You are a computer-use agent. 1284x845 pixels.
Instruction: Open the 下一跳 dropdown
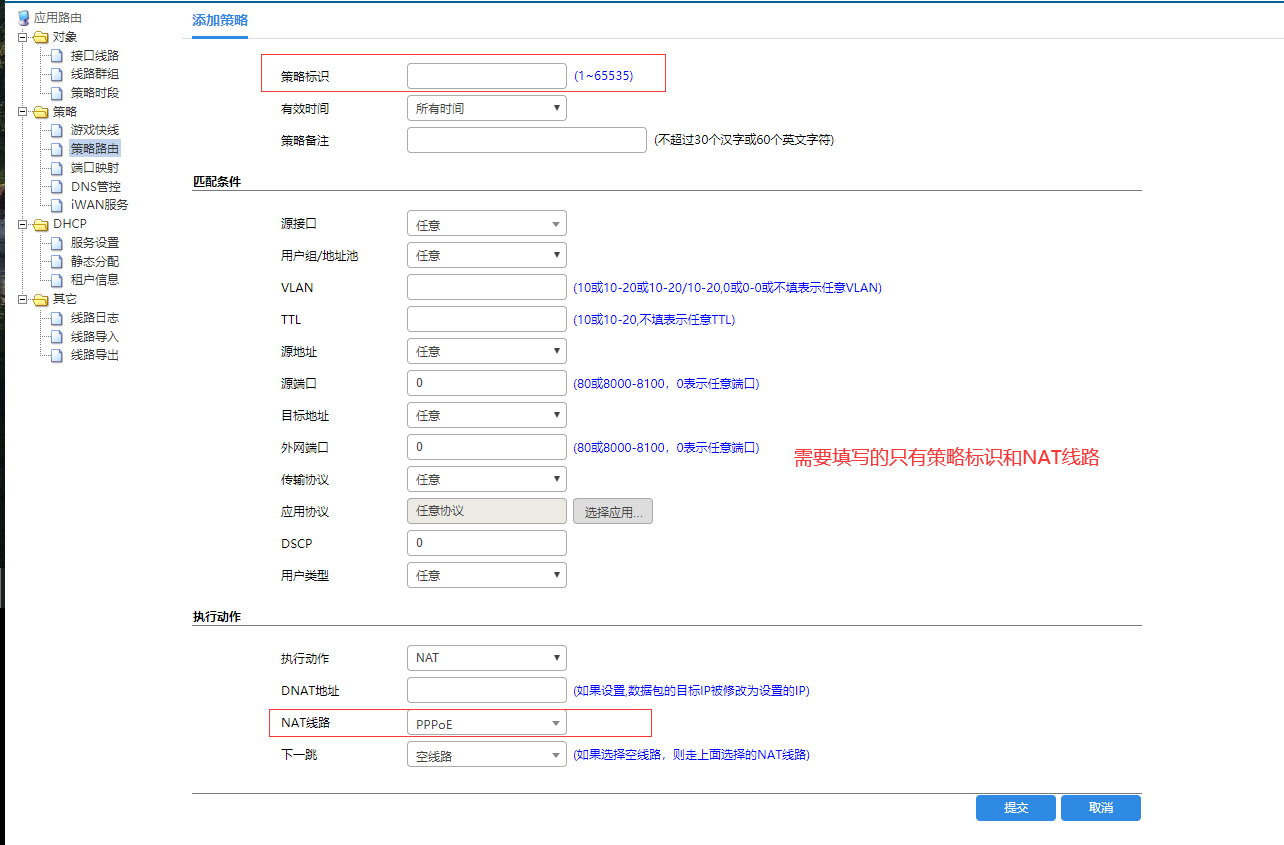pos(487,755)
